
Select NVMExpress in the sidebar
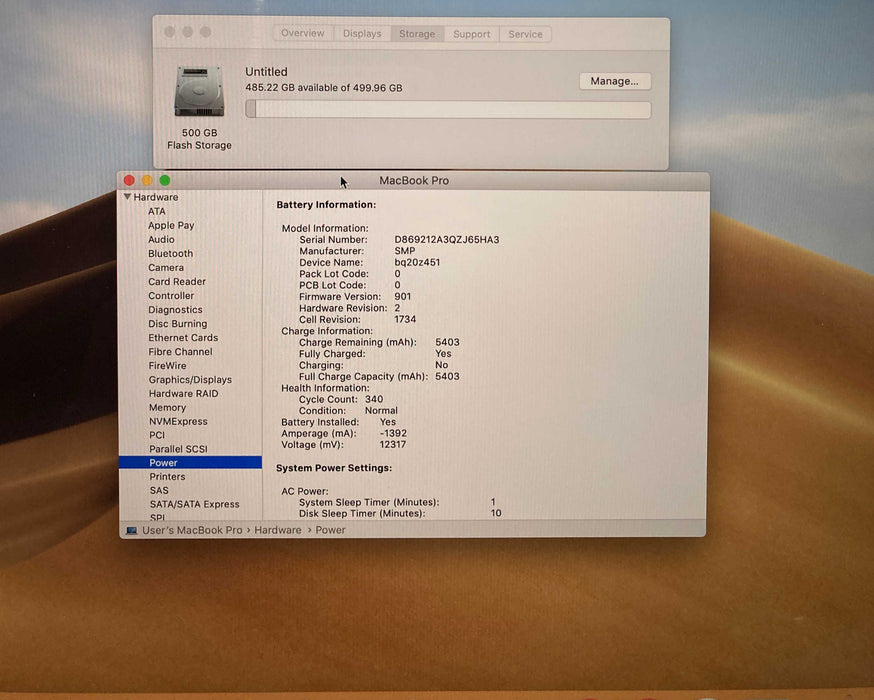click(178, 421)
